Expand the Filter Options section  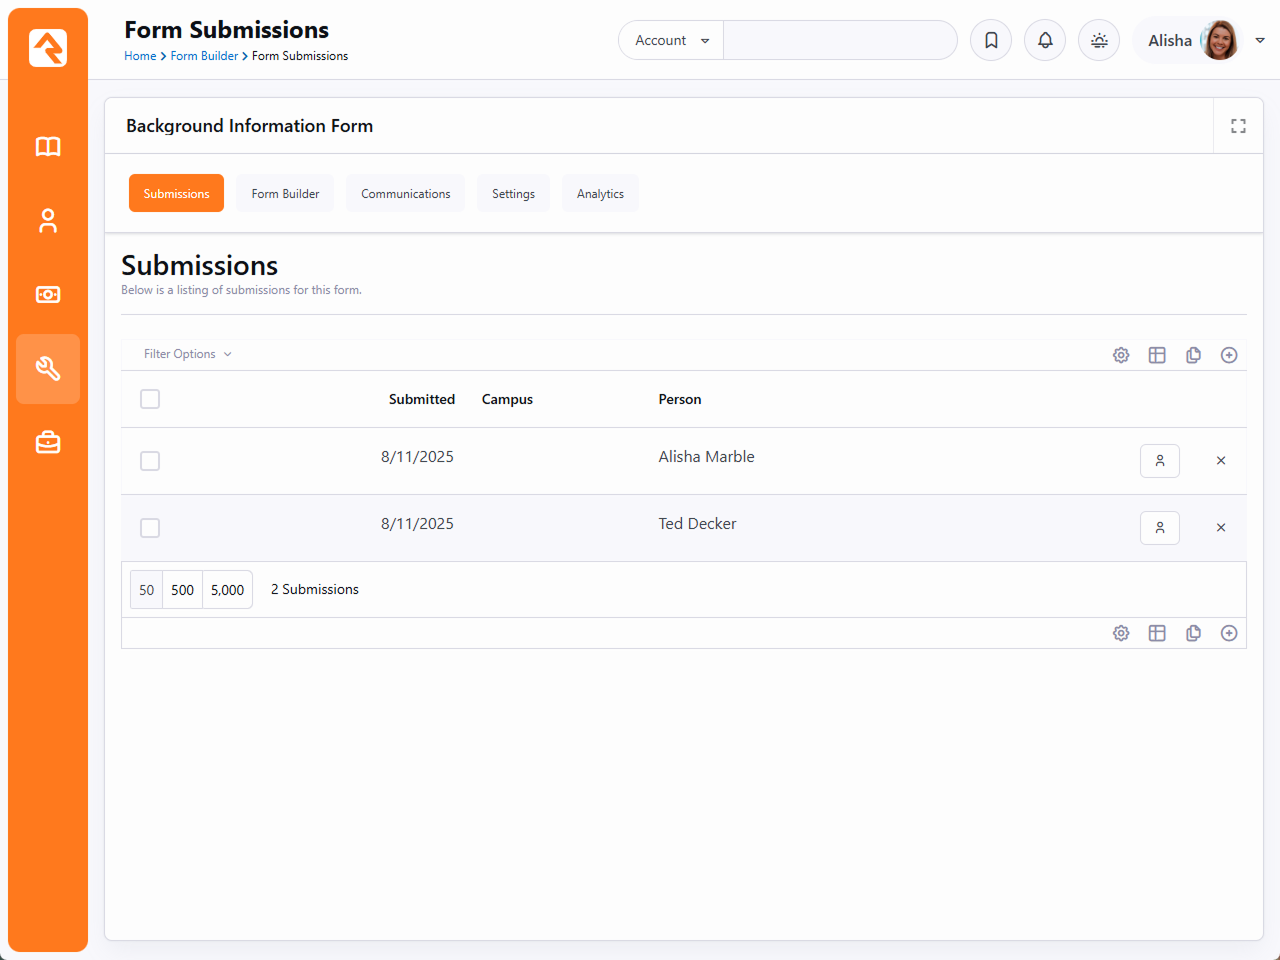(187, 354)
